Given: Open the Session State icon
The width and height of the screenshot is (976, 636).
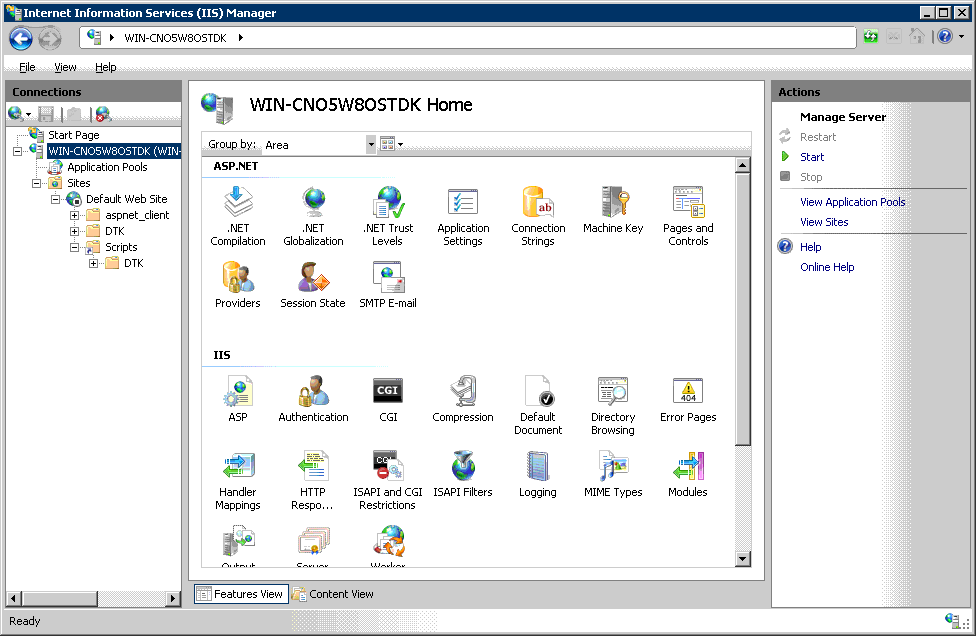Looking at the screenshot, I should (313, 278).
